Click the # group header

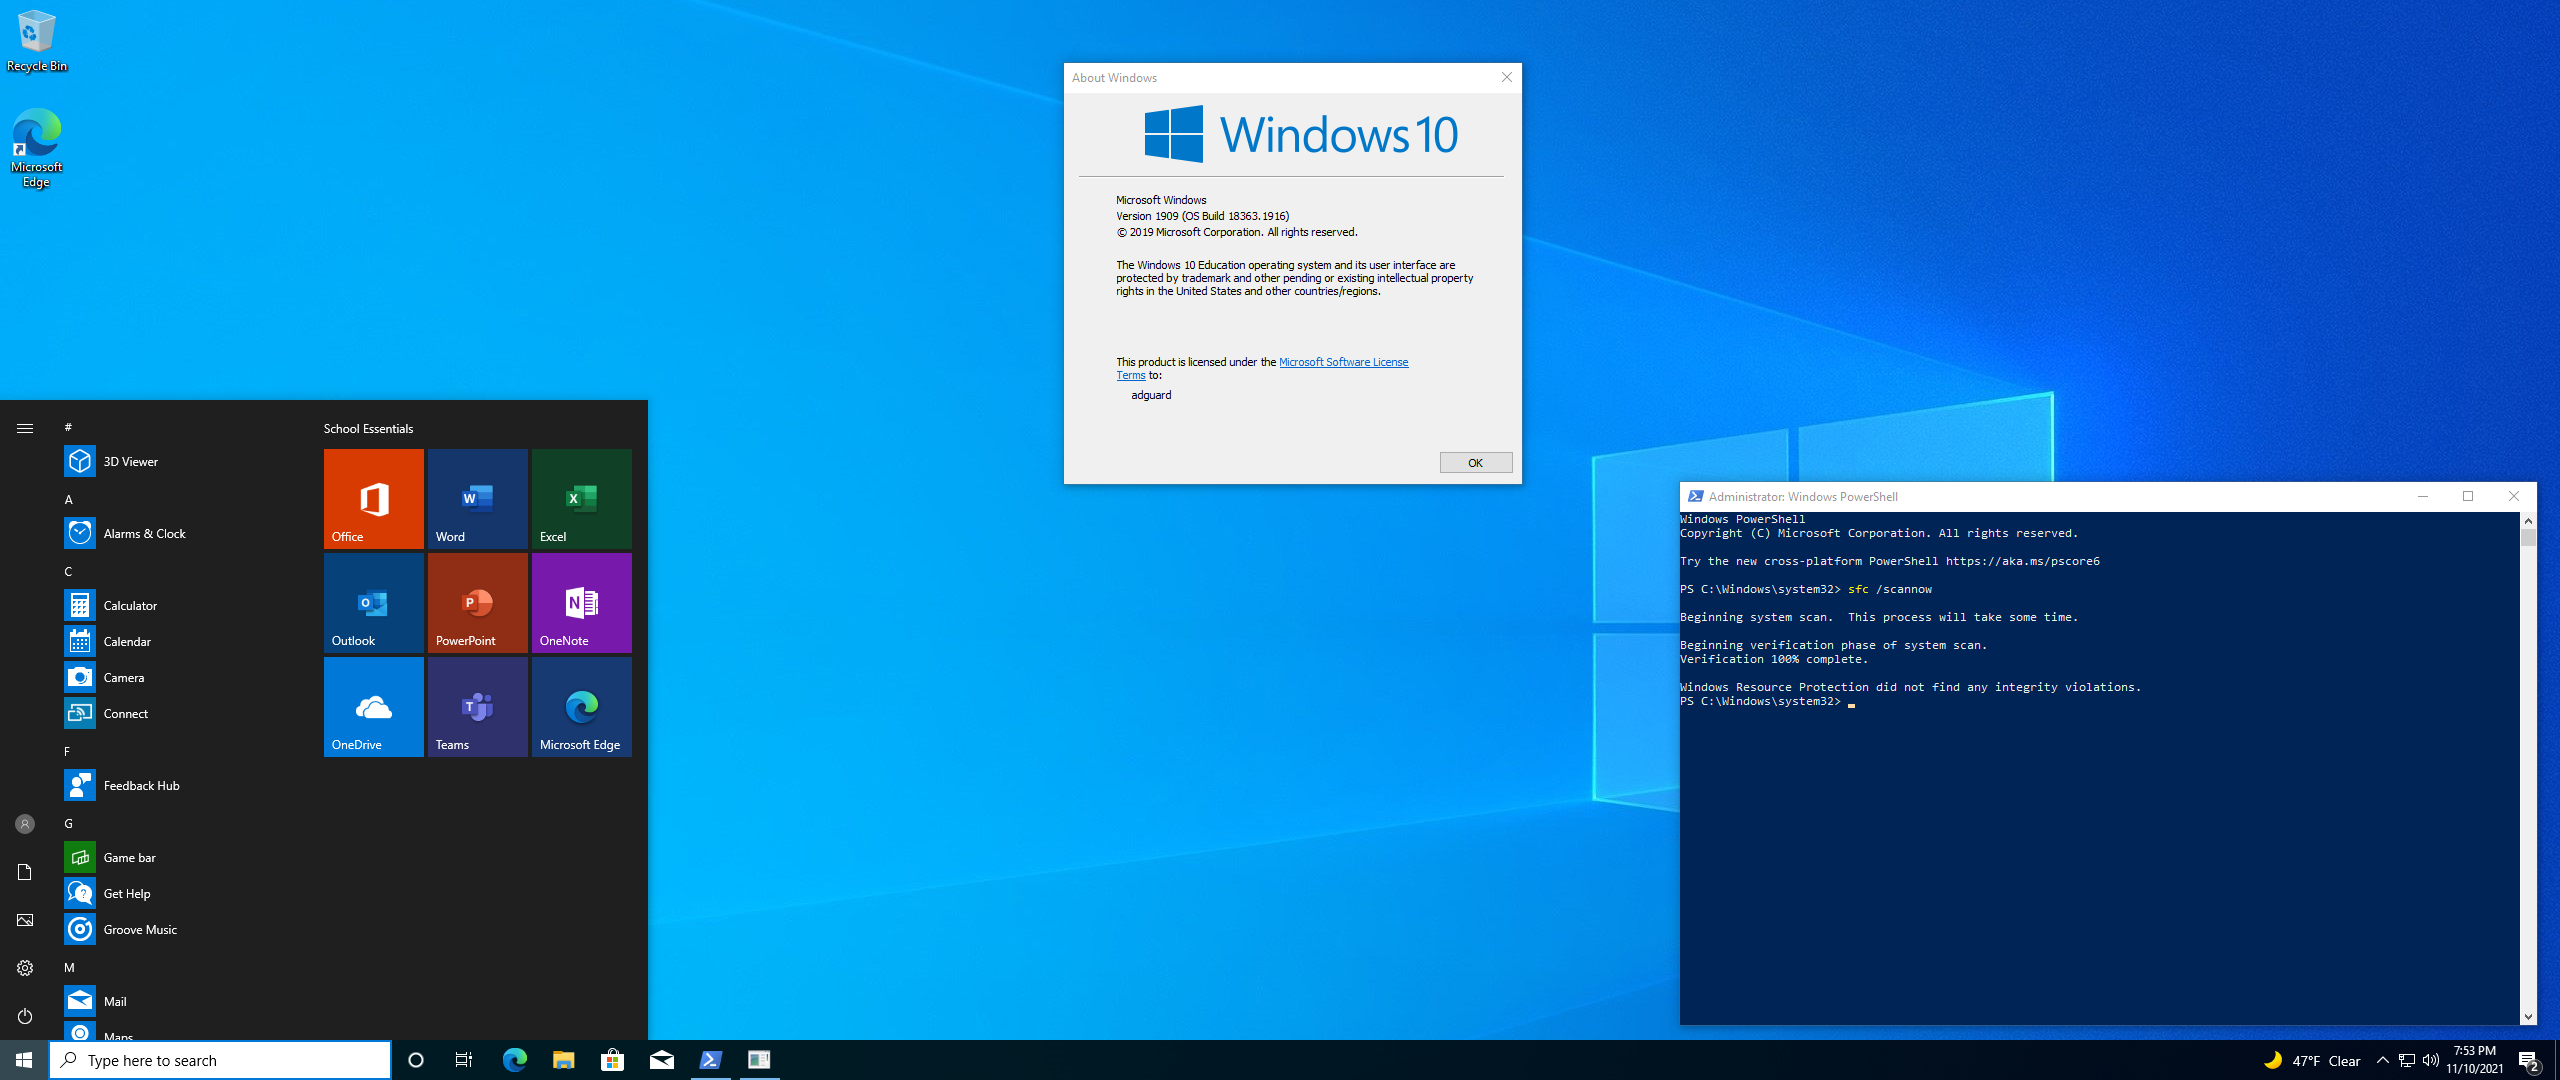pyautogui.click(x=68, y=427)
